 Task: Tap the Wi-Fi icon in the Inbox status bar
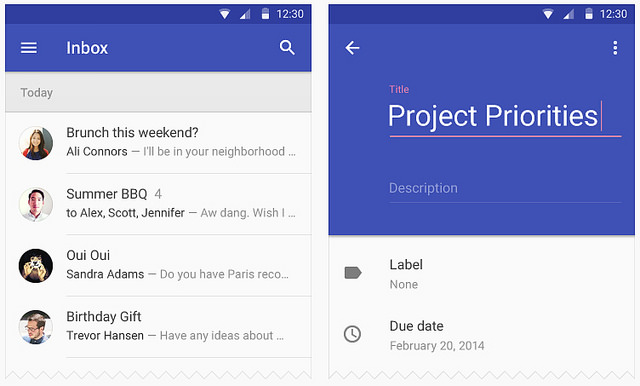224,14
